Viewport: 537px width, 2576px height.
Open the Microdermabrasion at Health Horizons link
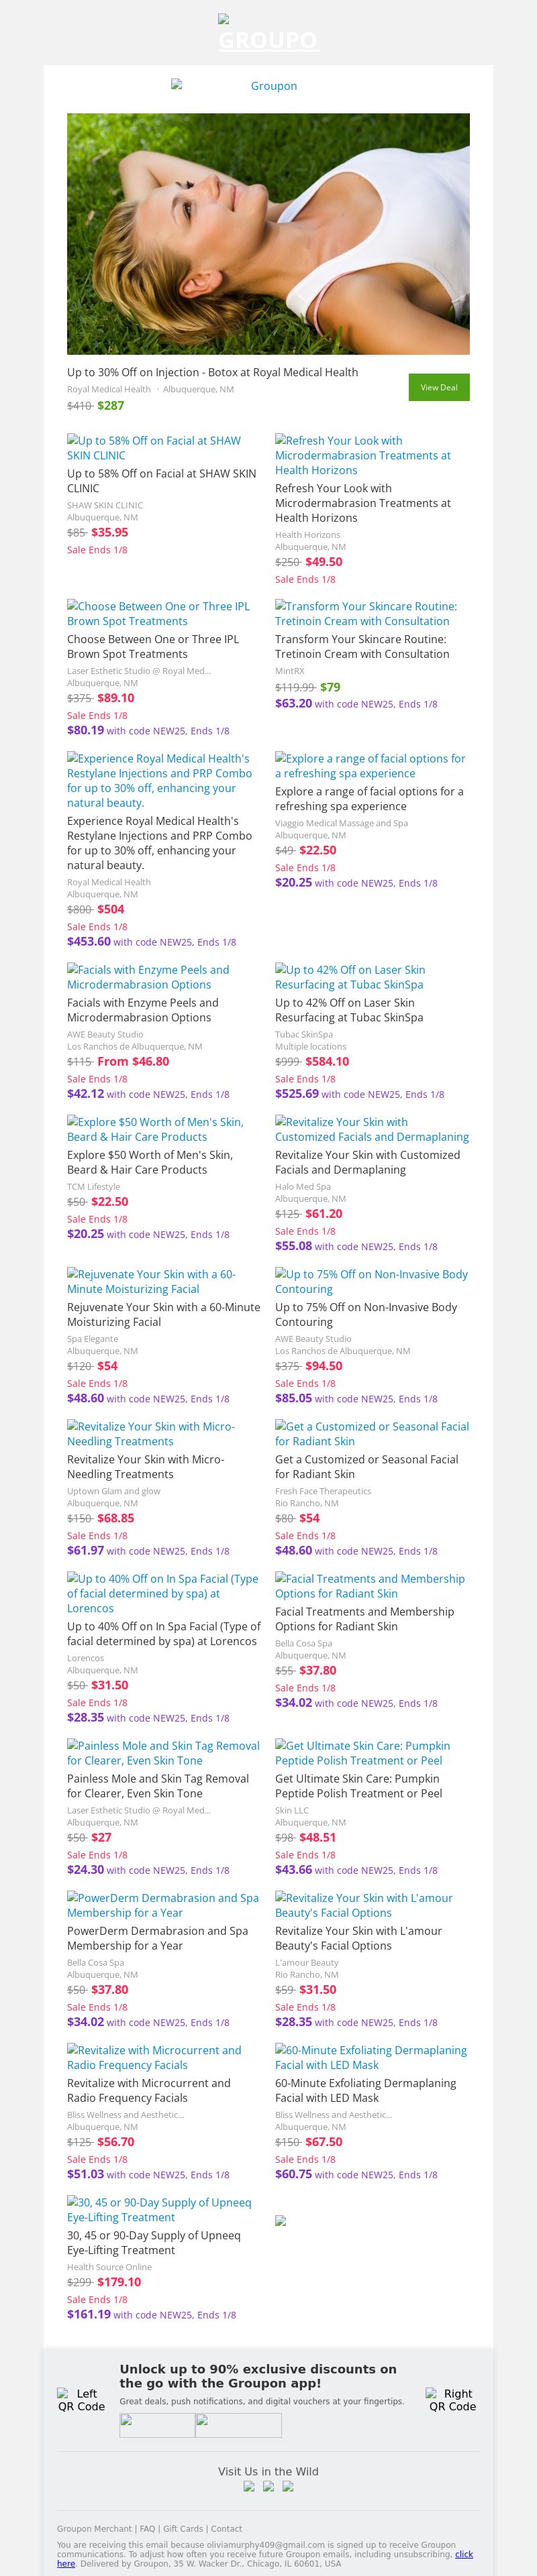click(362, 455)
